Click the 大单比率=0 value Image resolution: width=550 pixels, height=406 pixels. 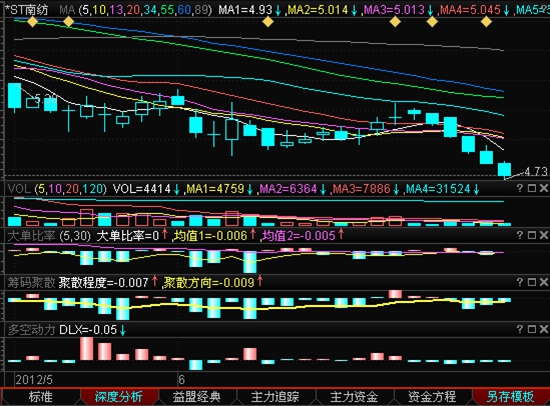pos(128,236)
